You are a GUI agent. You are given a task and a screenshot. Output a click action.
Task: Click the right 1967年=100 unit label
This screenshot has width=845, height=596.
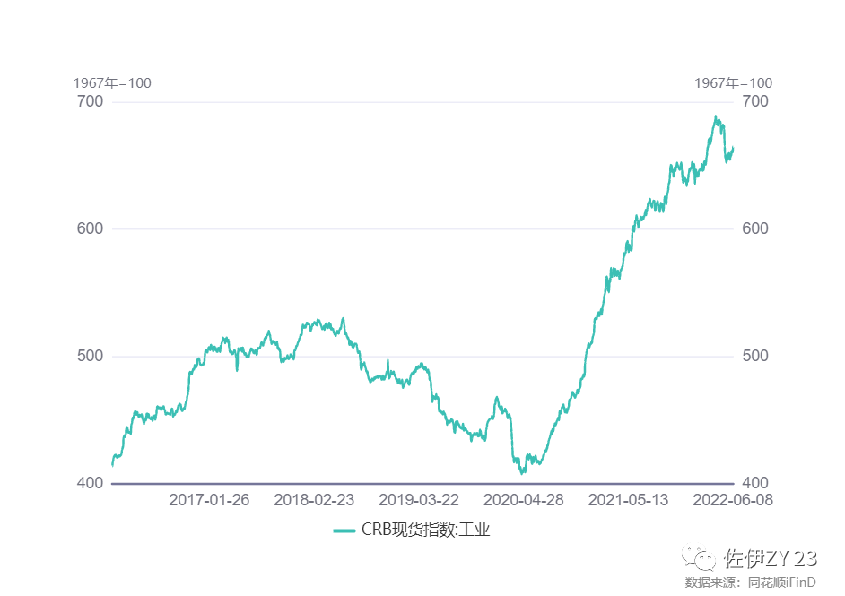click(x=733, y=83)
